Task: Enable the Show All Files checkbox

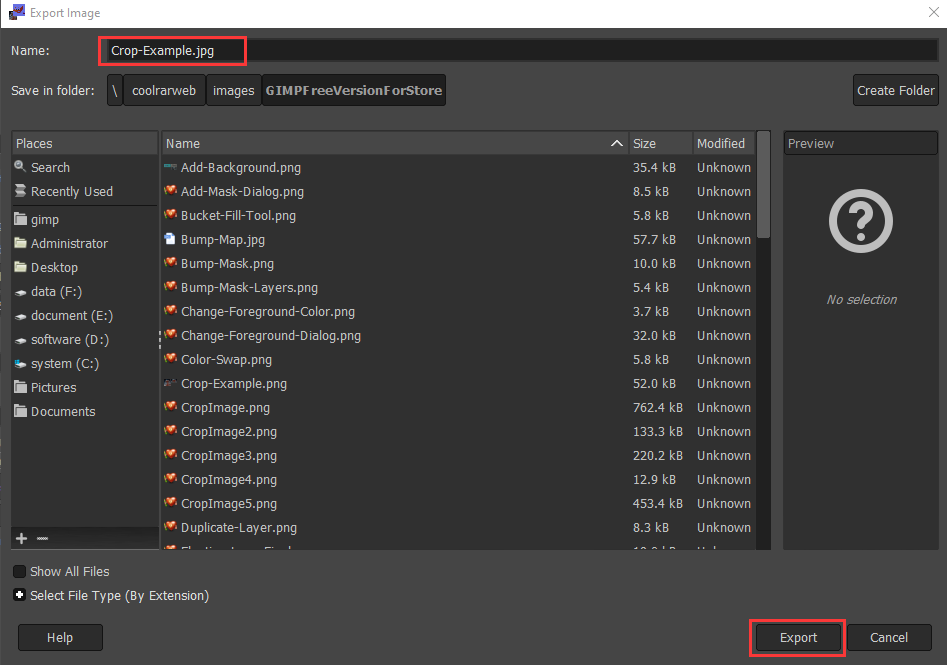Action: point(19,571)
